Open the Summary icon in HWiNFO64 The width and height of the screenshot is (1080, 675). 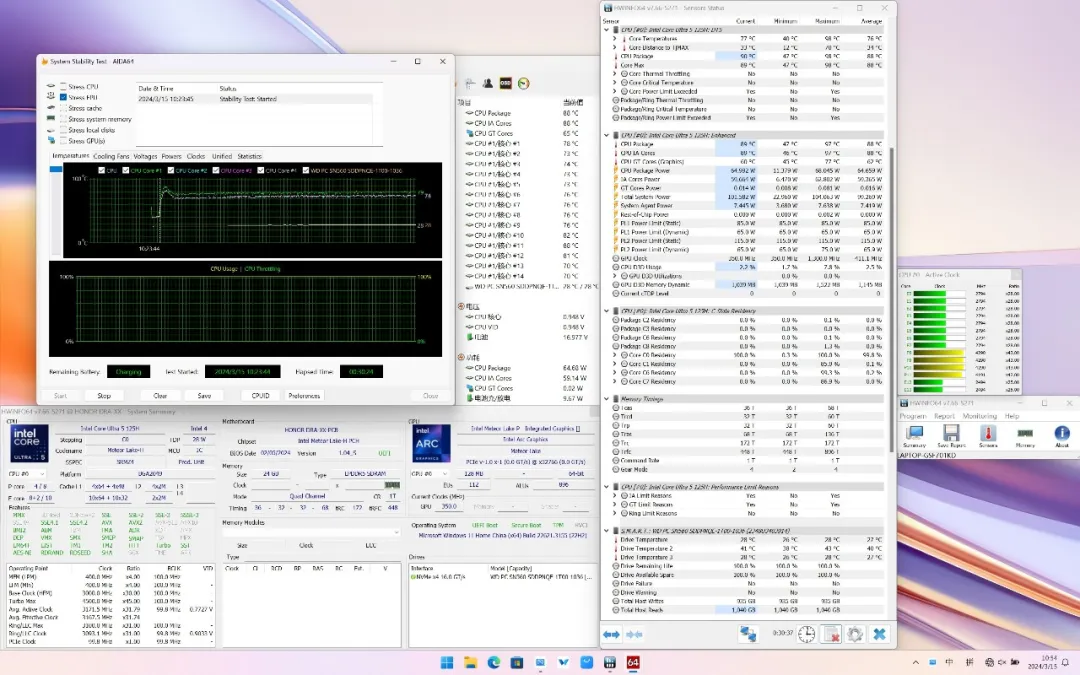pyautogui.click(x=914, y=434)
